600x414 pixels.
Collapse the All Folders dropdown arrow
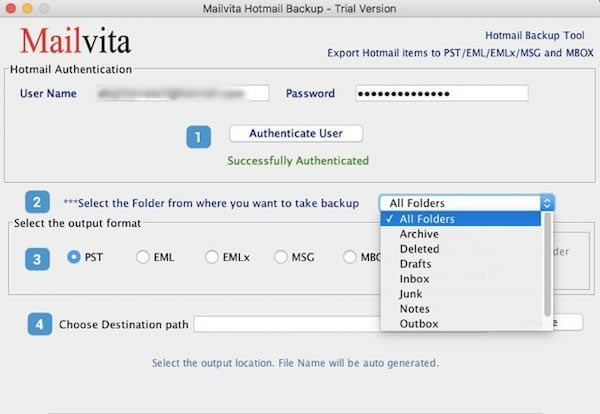(x=546, y=203)
